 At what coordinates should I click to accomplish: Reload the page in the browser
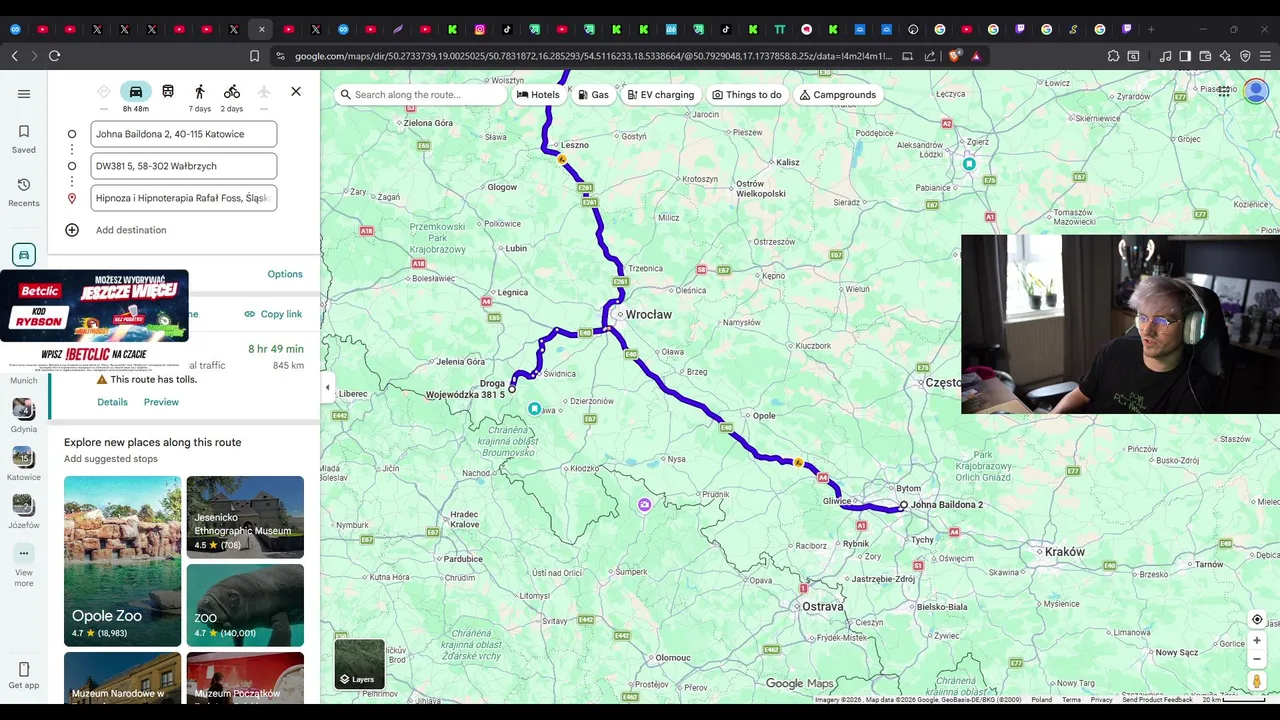click(x=54, y=56)
